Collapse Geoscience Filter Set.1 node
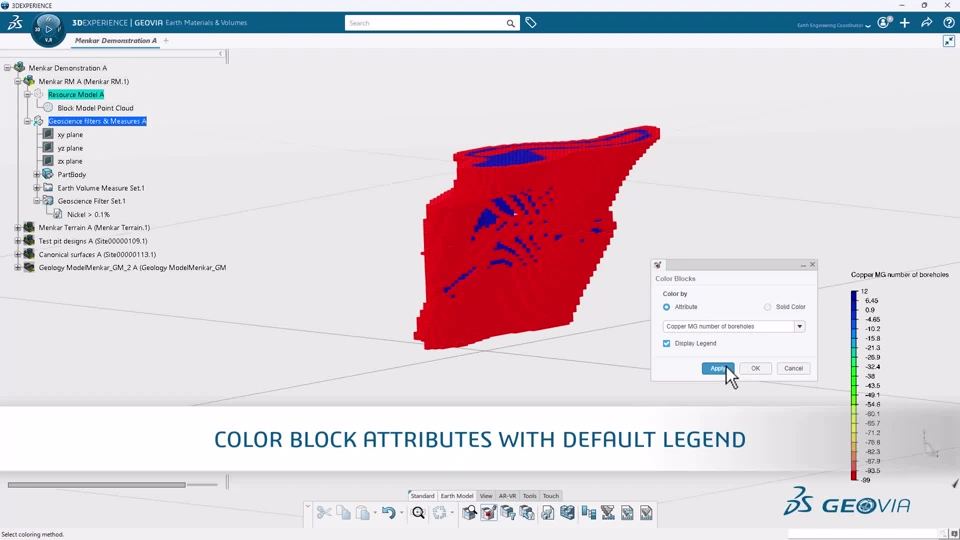The width and height of the screenshot is (960, 540). (x=37, y=201)
